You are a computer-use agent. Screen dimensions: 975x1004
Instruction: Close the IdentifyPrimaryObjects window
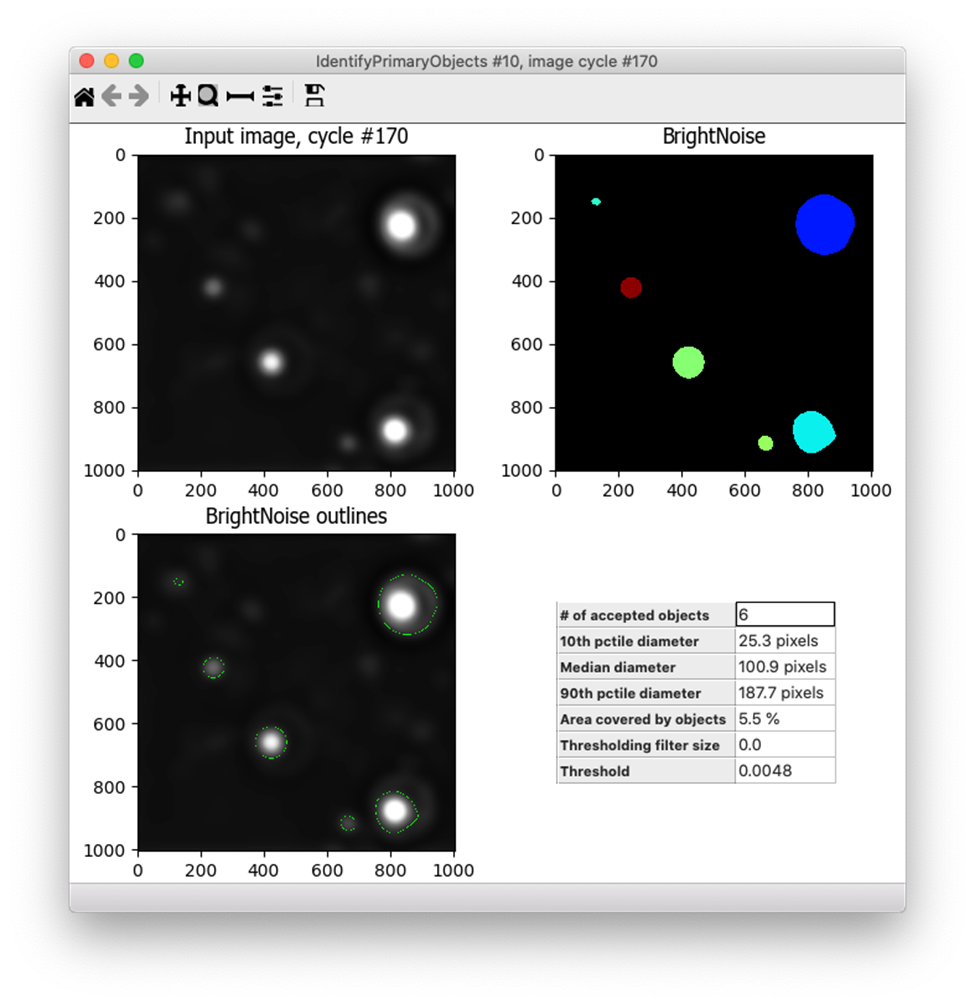[x=87, y=61]
